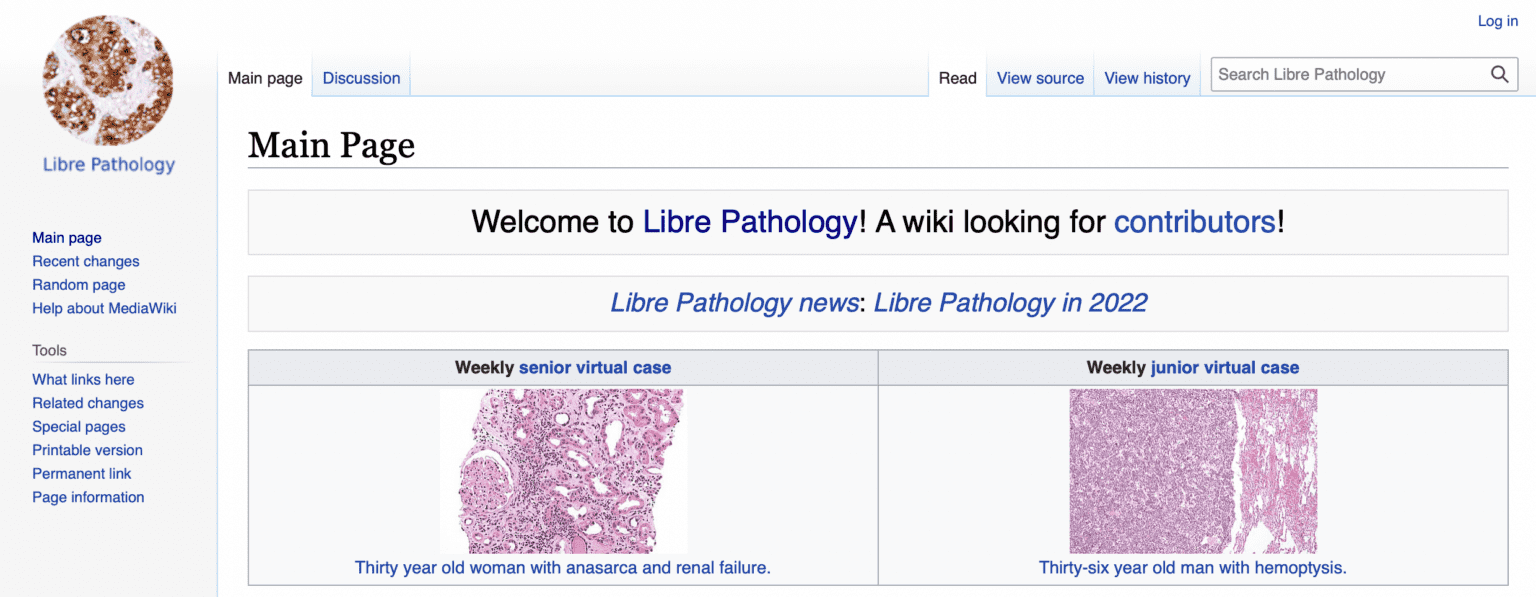Browse Special pages
1536x597 pixels.
click(78, 426)
